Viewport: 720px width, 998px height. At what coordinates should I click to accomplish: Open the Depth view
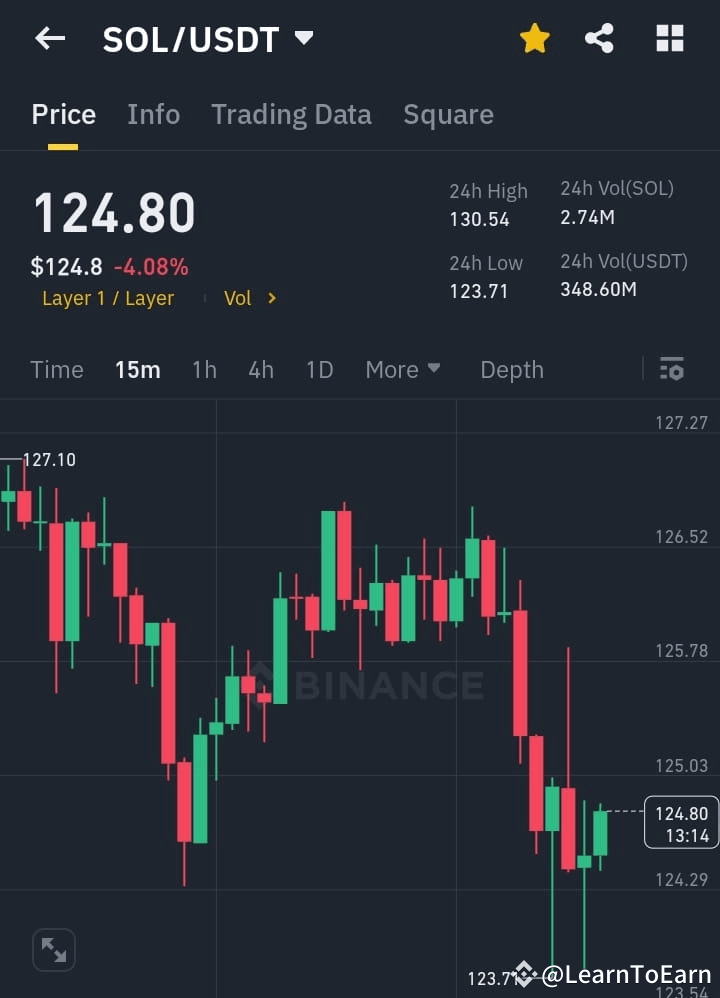click(511, 369)
